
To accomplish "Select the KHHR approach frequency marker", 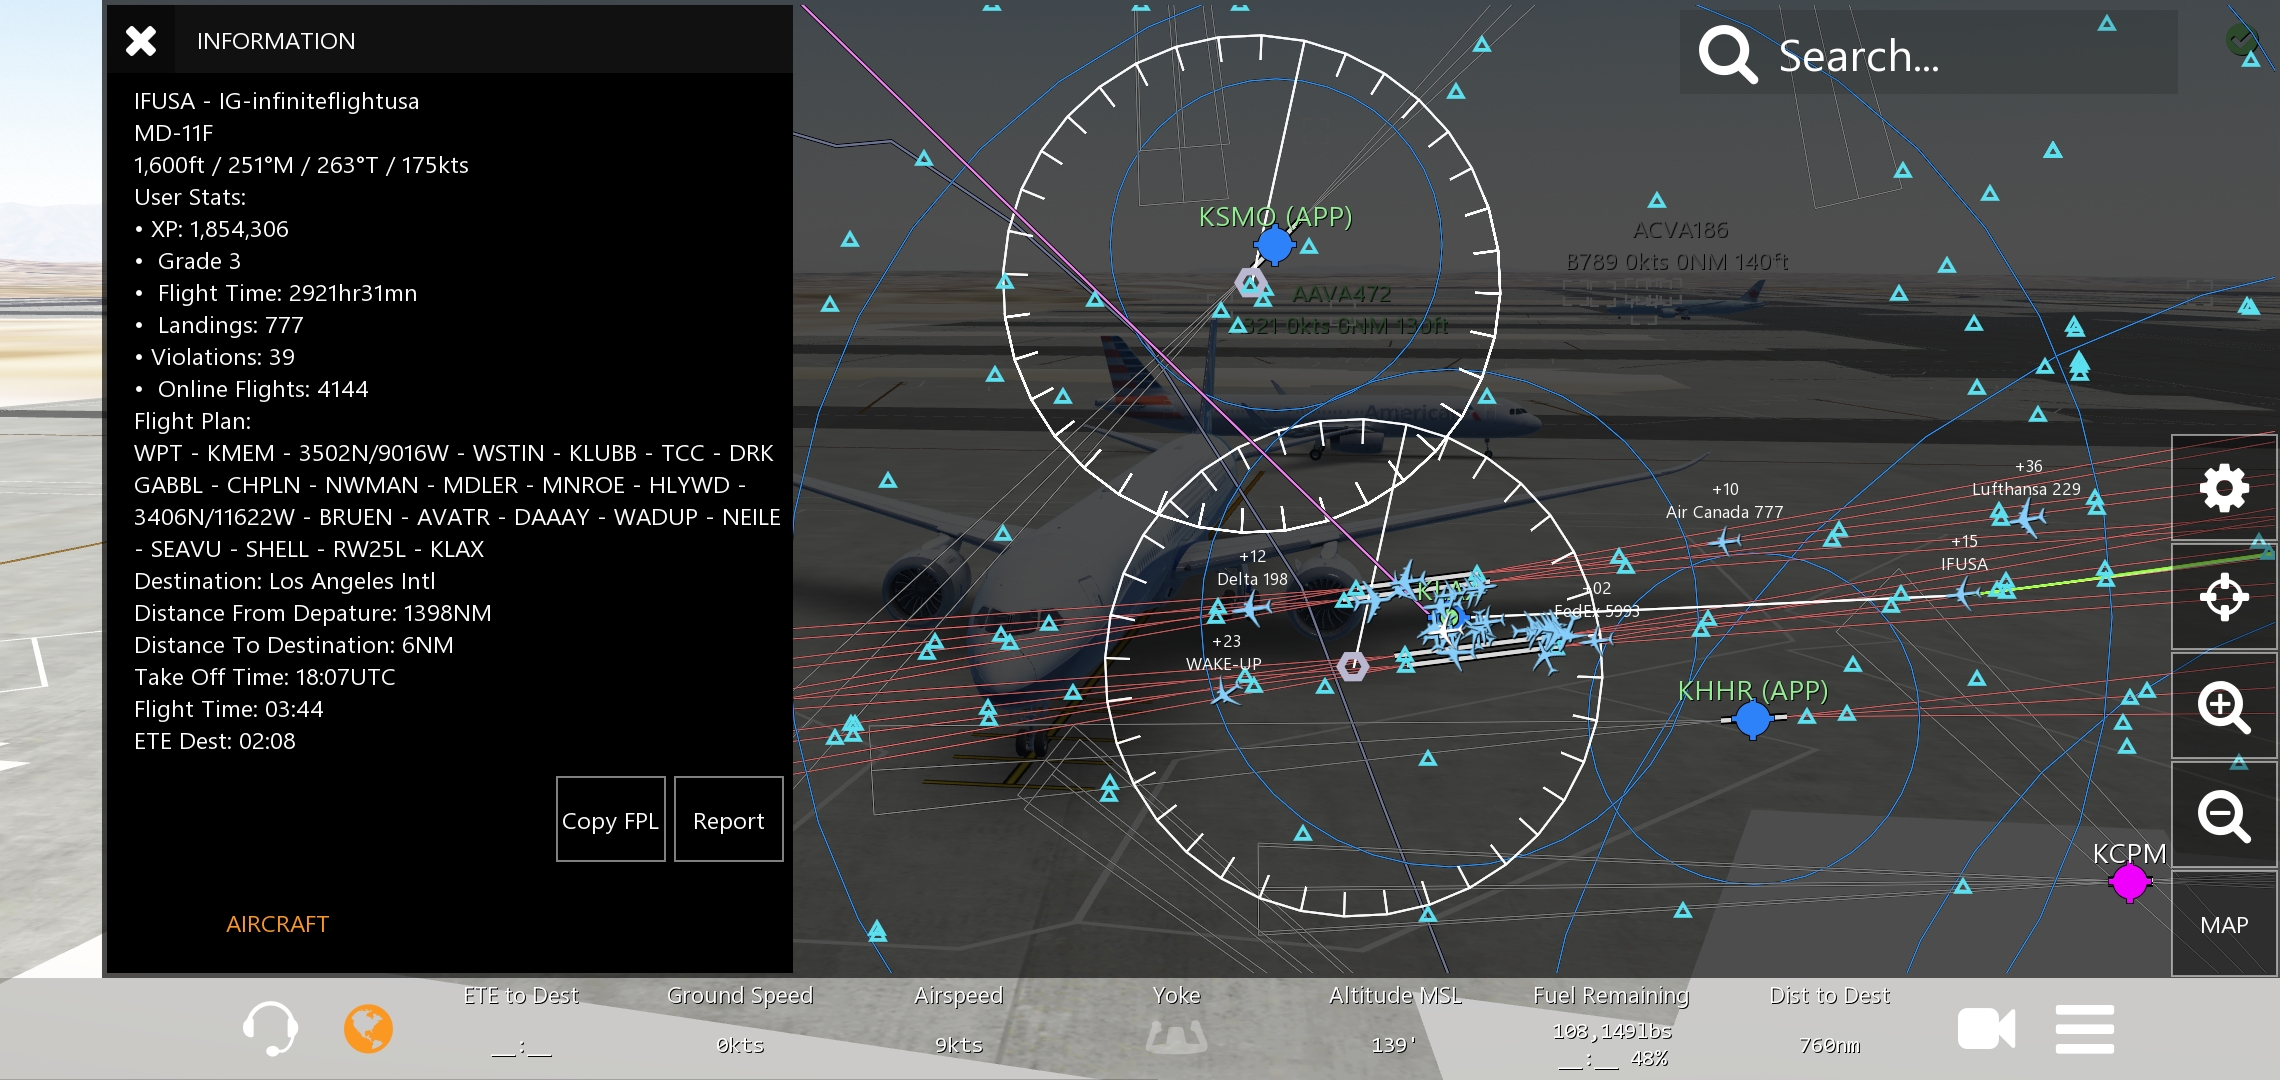I will click(x=1752, y=719).
